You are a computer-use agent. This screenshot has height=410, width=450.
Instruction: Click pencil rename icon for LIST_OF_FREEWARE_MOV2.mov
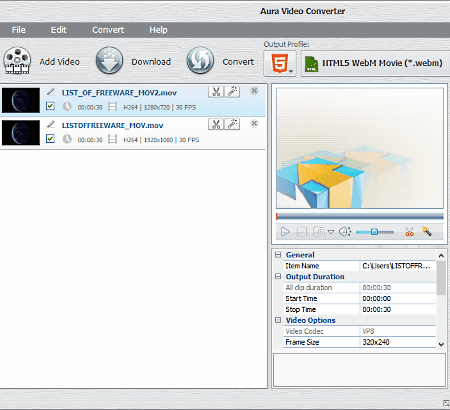coord(51,92)
